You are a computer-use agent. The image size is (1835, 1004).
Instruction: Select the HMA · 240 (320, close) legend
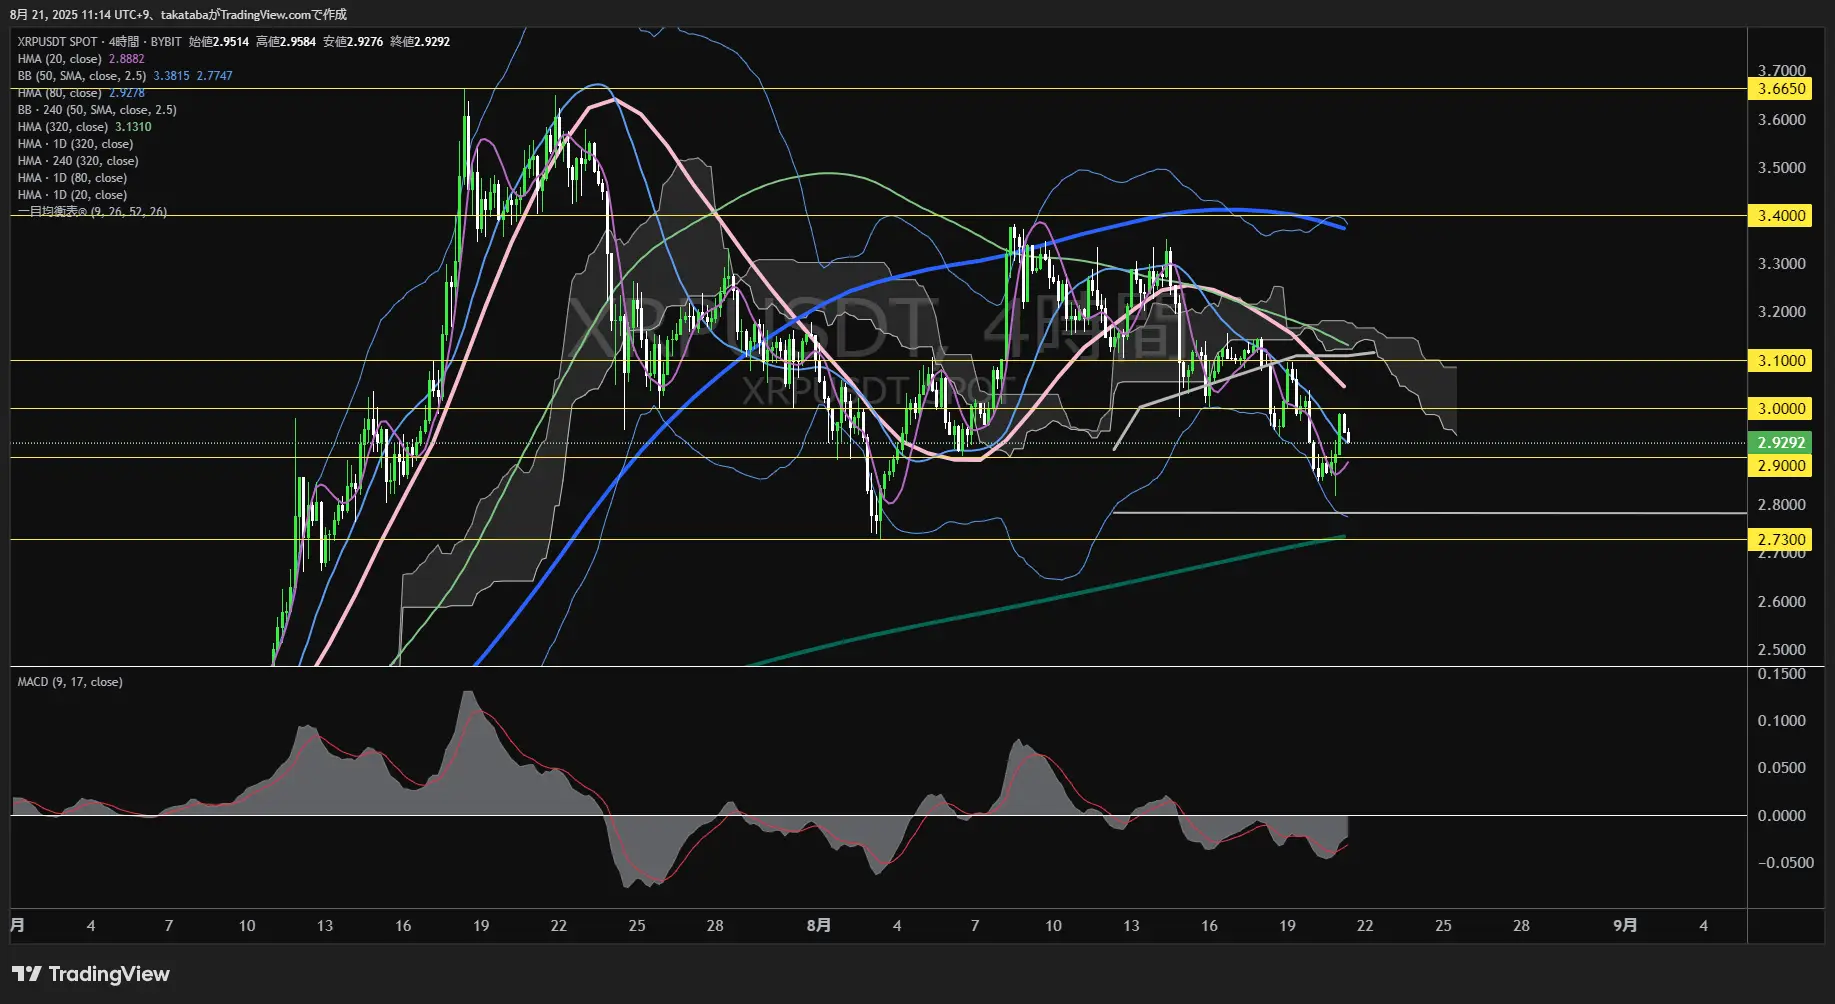(78, 161)
